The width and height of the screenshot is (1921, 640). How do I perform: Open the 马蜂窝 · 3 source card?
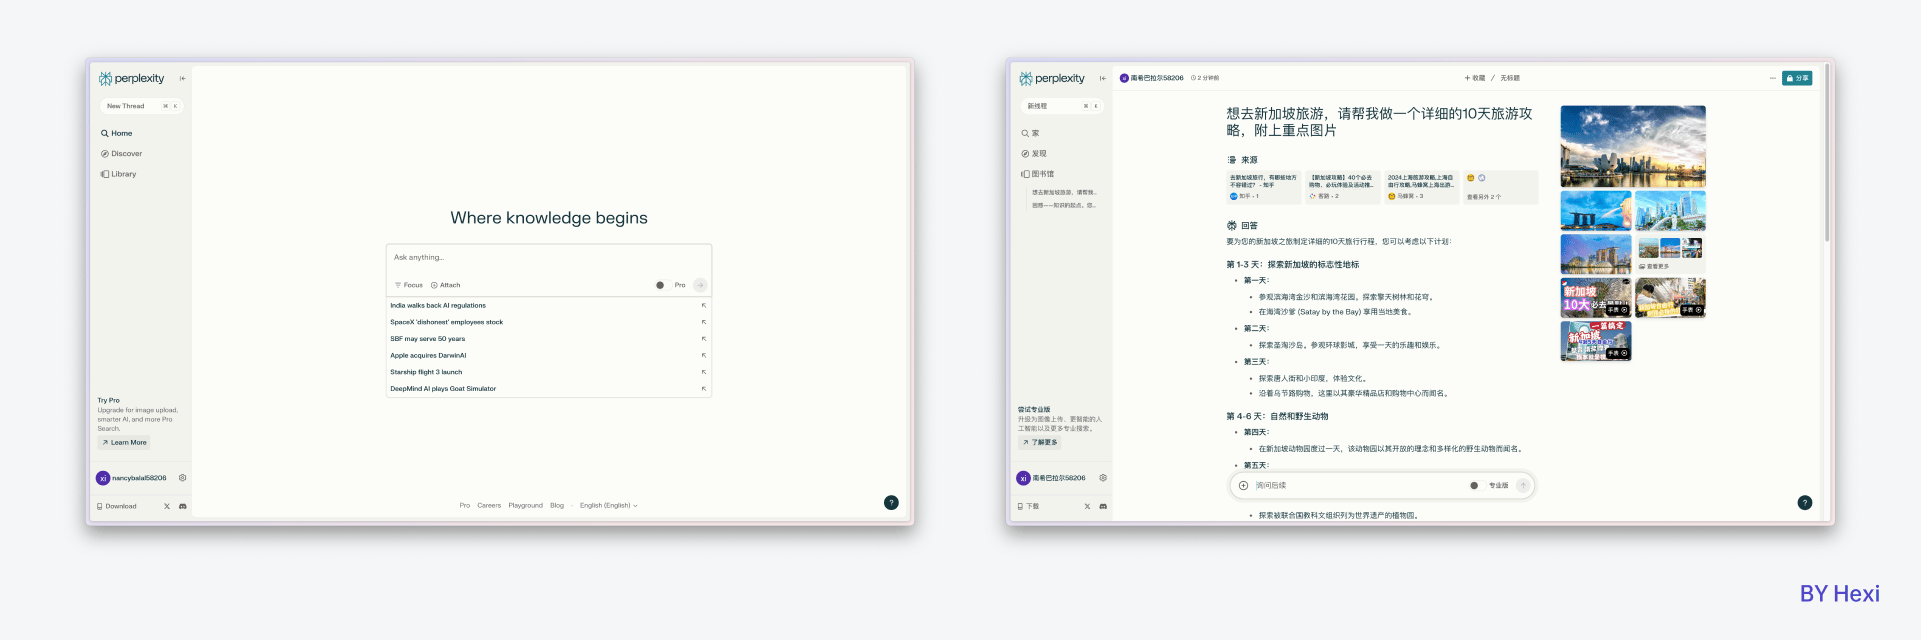point(1422,187)
